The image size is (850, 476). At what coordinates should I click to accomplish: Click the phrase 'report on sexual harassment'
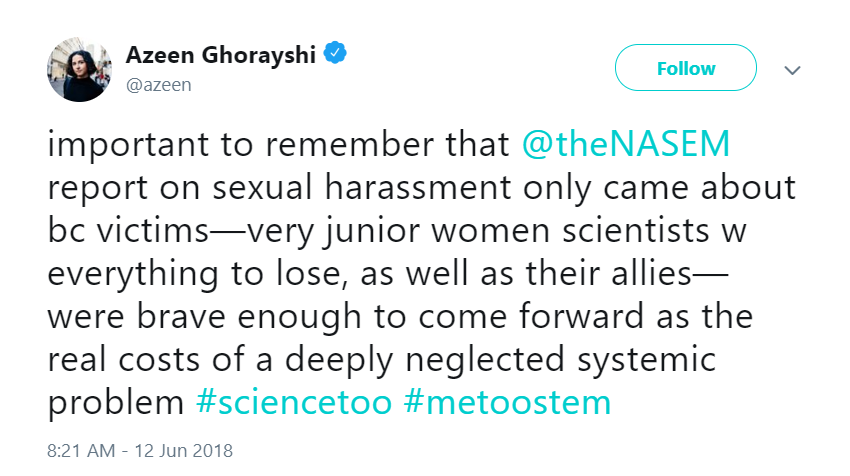279,188
